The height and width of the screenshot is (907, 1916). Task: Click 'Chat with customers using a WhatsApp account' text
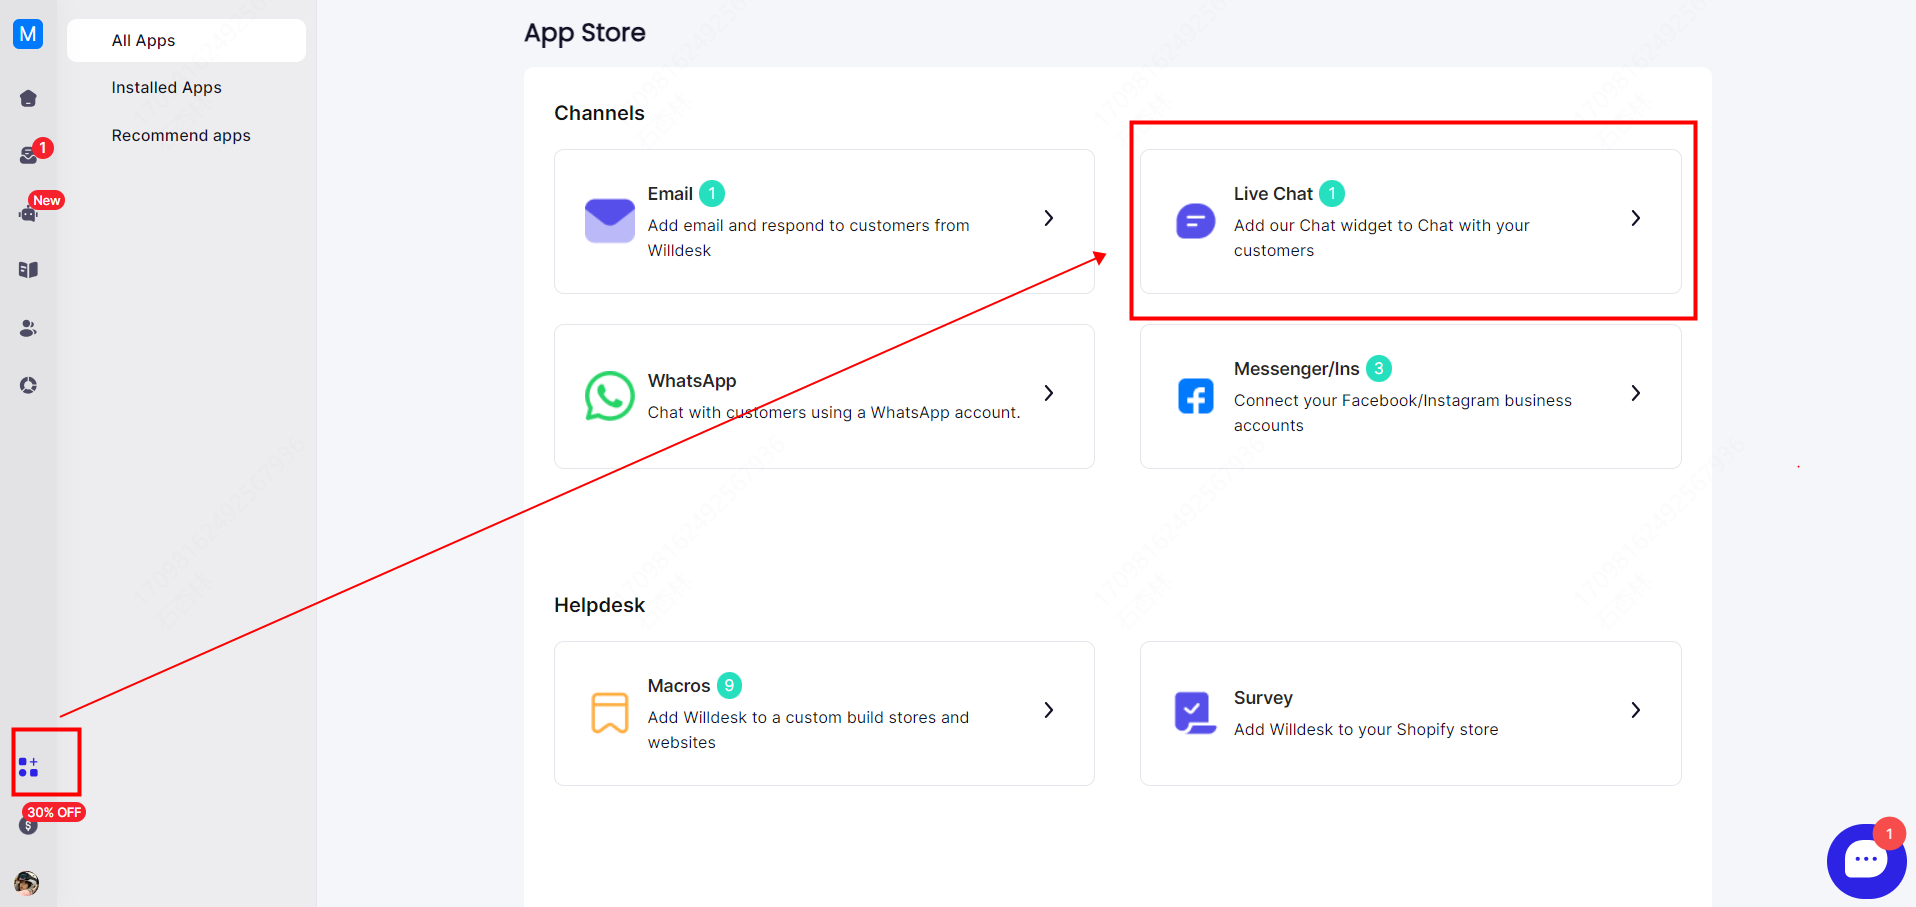[834, 413]
